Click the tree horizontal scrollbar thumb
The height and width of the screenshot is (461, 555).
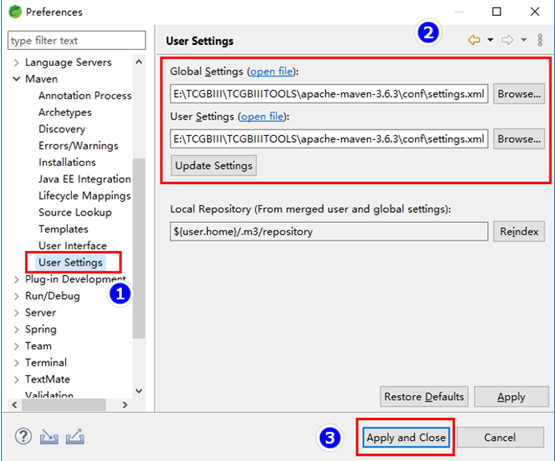64,405
